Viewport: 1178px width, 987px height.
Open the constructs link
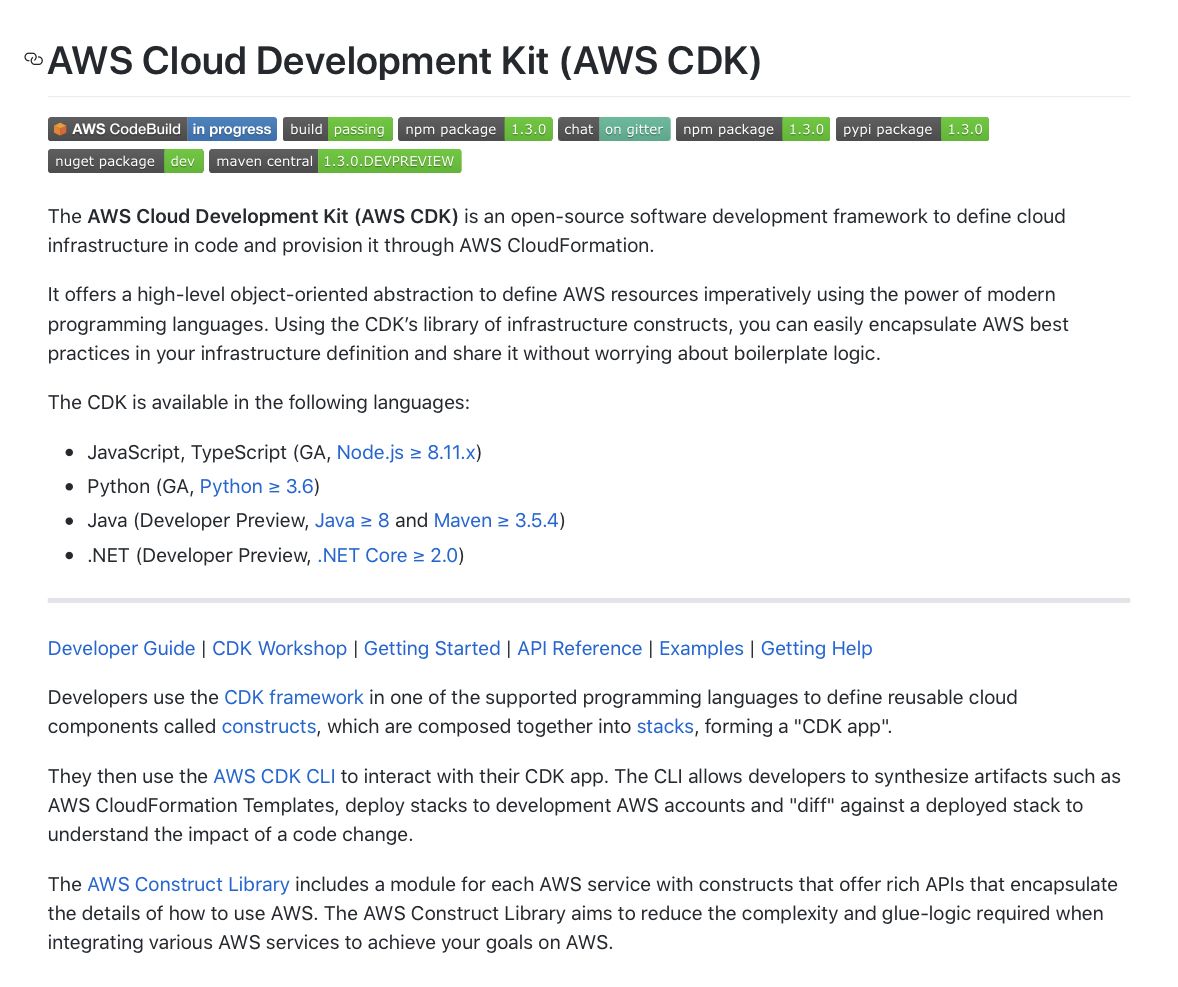[x=269, y=726]
